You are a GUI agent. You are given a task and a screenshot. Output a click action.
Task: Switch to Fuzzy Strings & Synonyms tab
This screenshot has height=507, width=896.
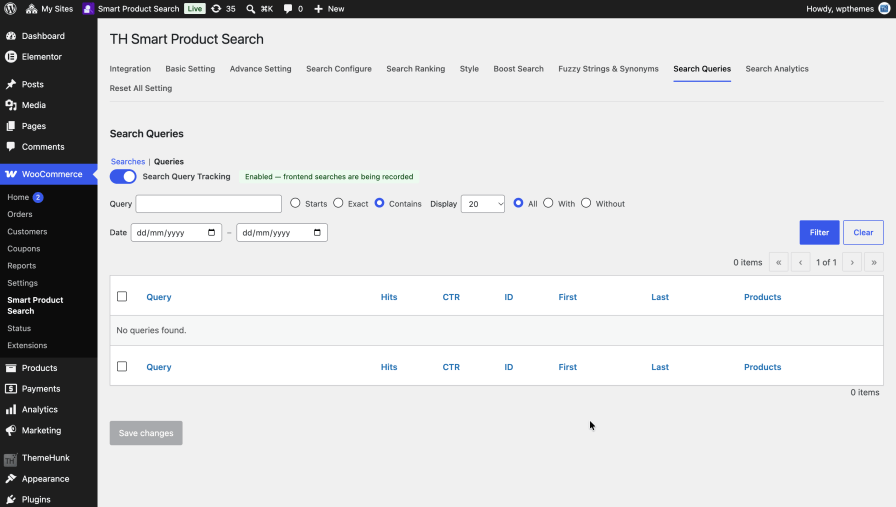click(x=608, y=69)
